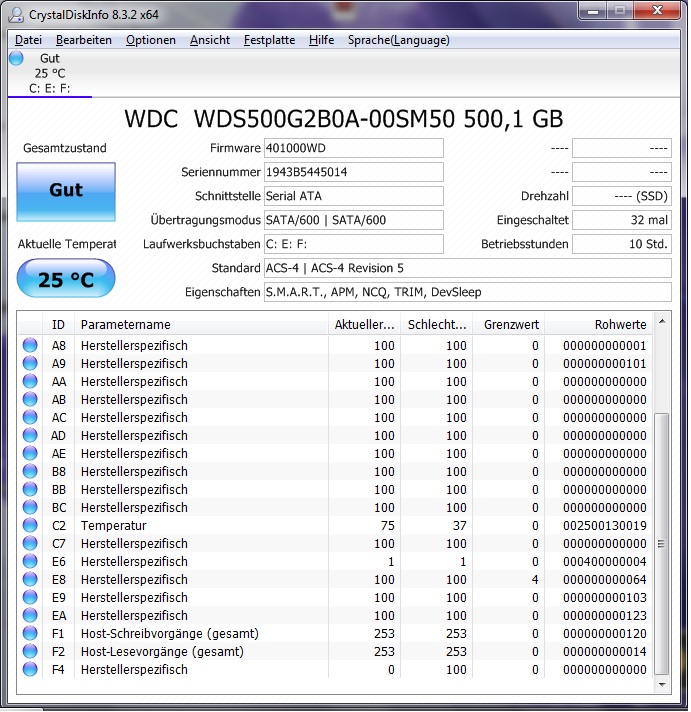The image size is (691, 712).
Task: Click the status icon of row F2
Action: click(x=30, y=651)
